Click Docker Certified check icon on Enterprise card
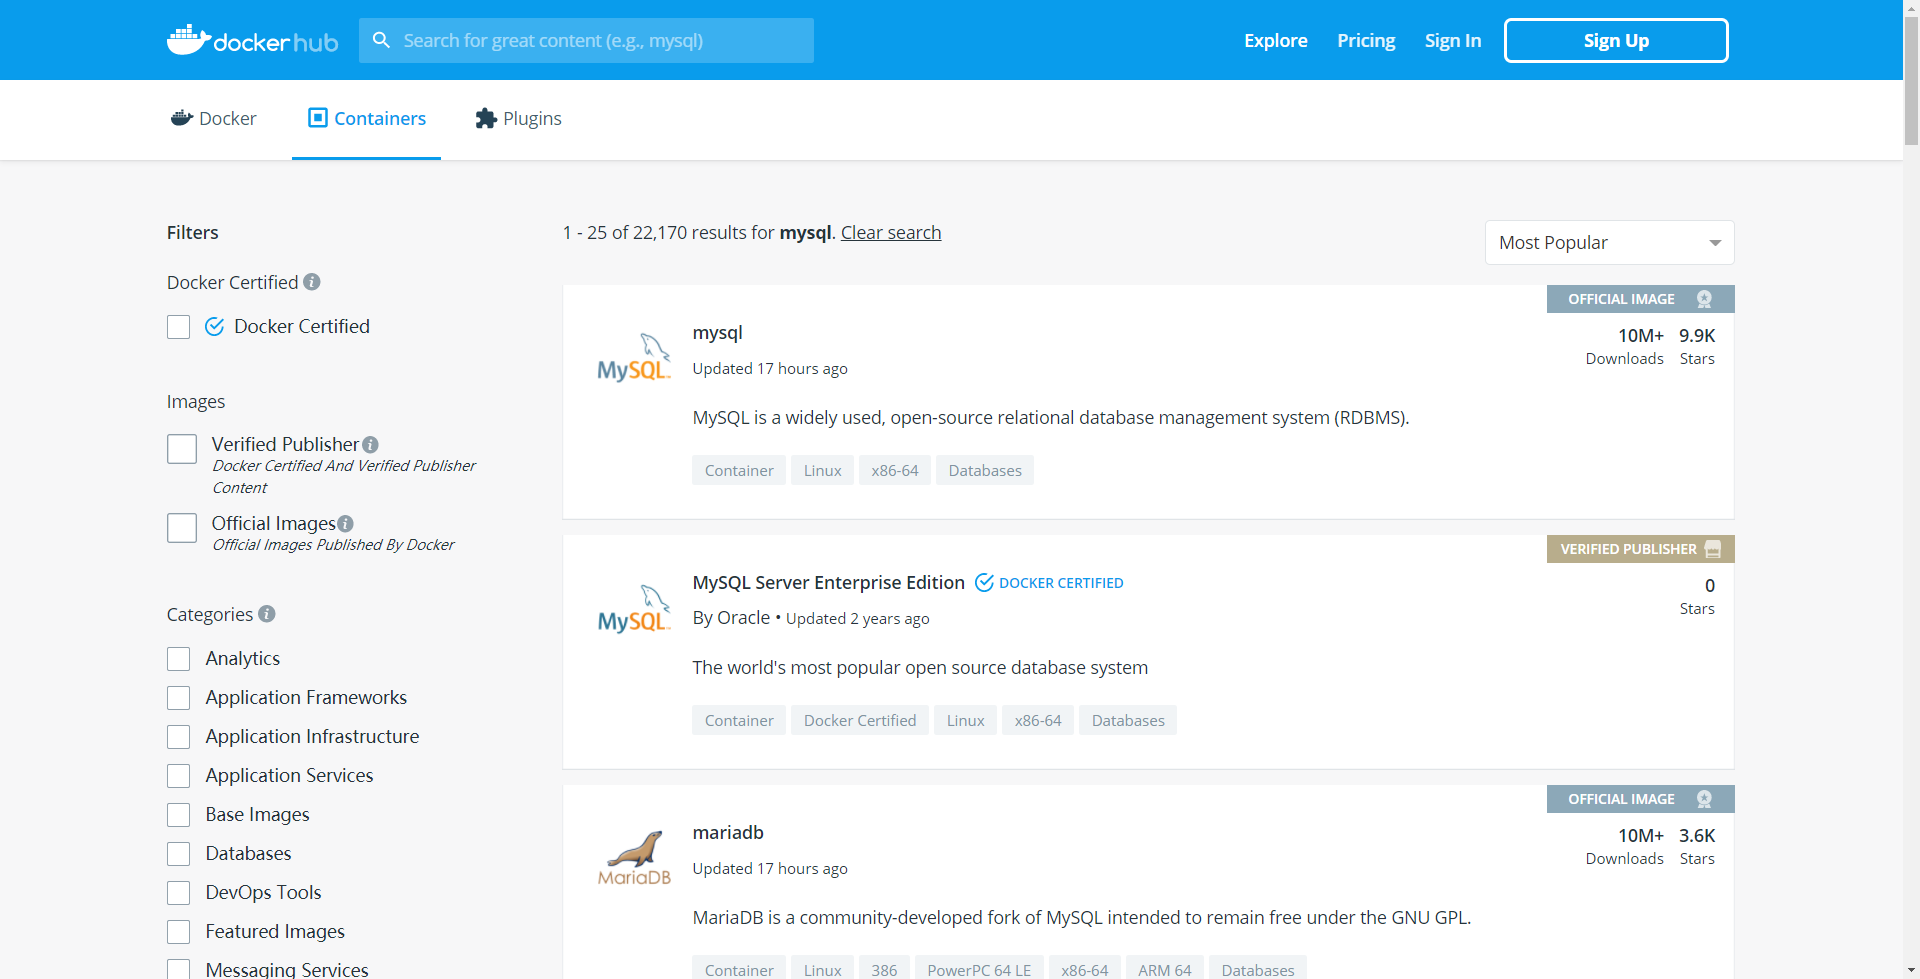Screen dimensions: 1920x979 984,582
